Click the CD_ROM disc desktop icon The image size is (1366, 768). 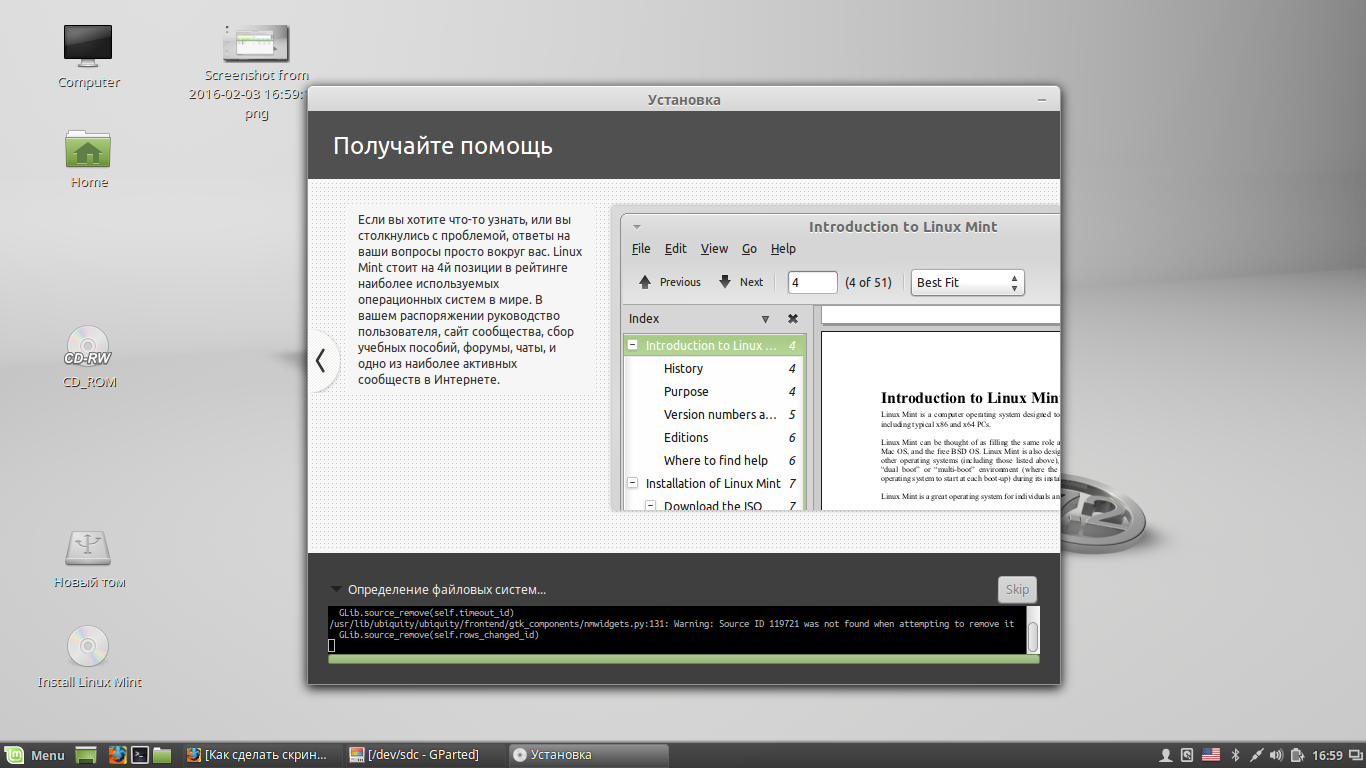[88, 349]
